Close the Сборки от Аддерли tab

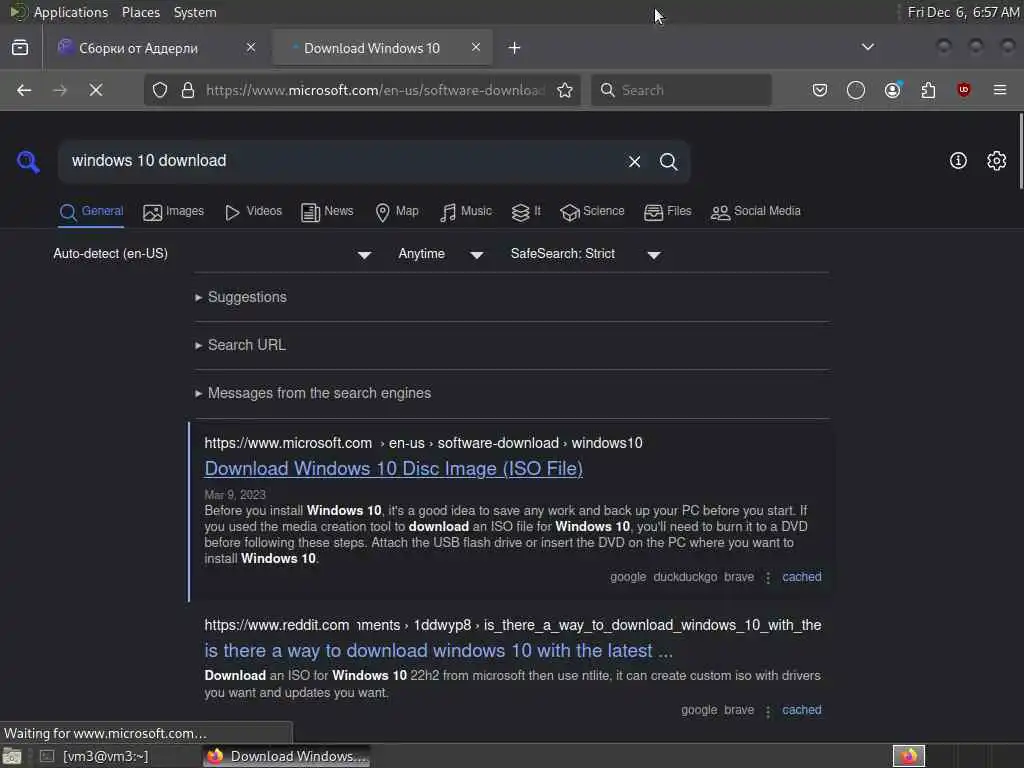tap(251, 47)
